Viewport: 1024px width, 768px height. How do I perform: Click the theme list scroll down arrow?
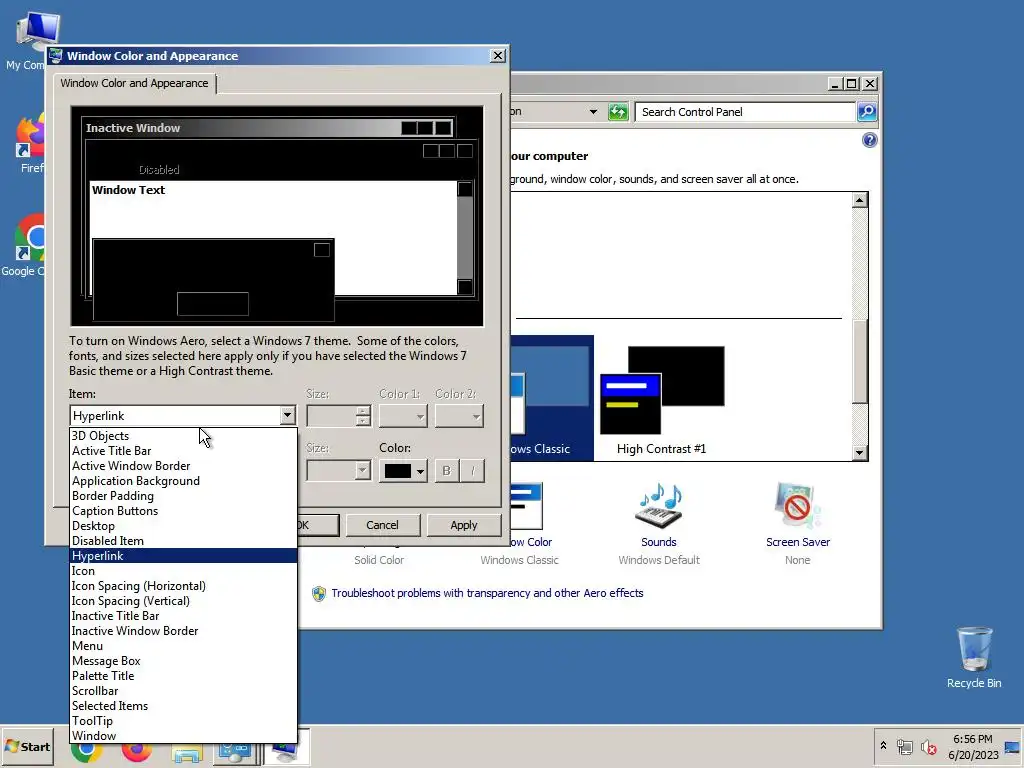860,453
